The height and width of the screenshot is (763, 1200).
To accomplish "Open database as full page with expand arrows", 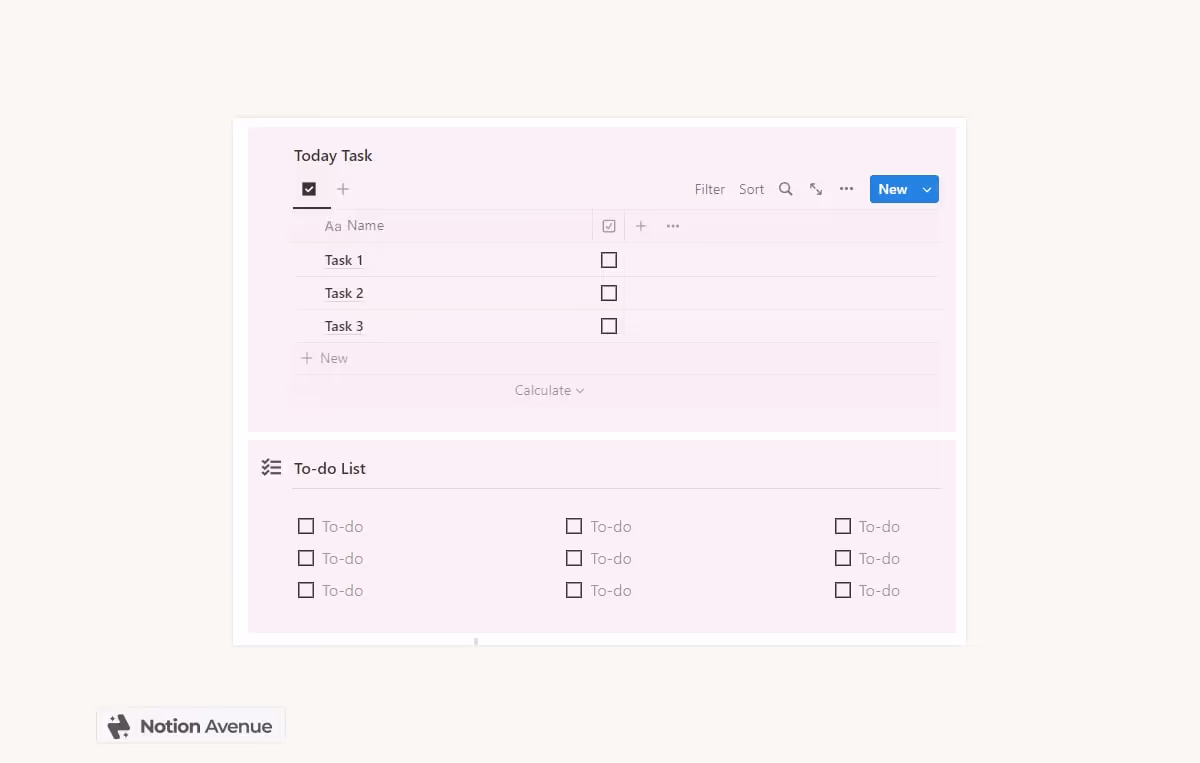I will pos(816,189).
